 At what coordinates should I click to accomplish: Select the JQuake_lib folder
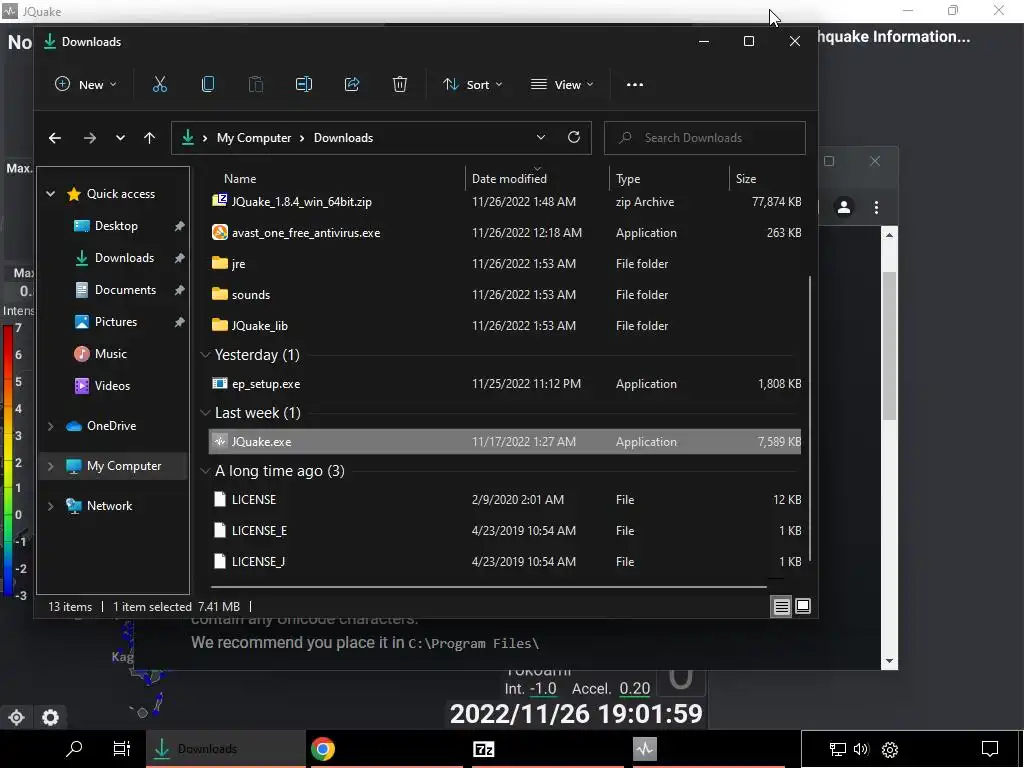(x=505, y=325)
